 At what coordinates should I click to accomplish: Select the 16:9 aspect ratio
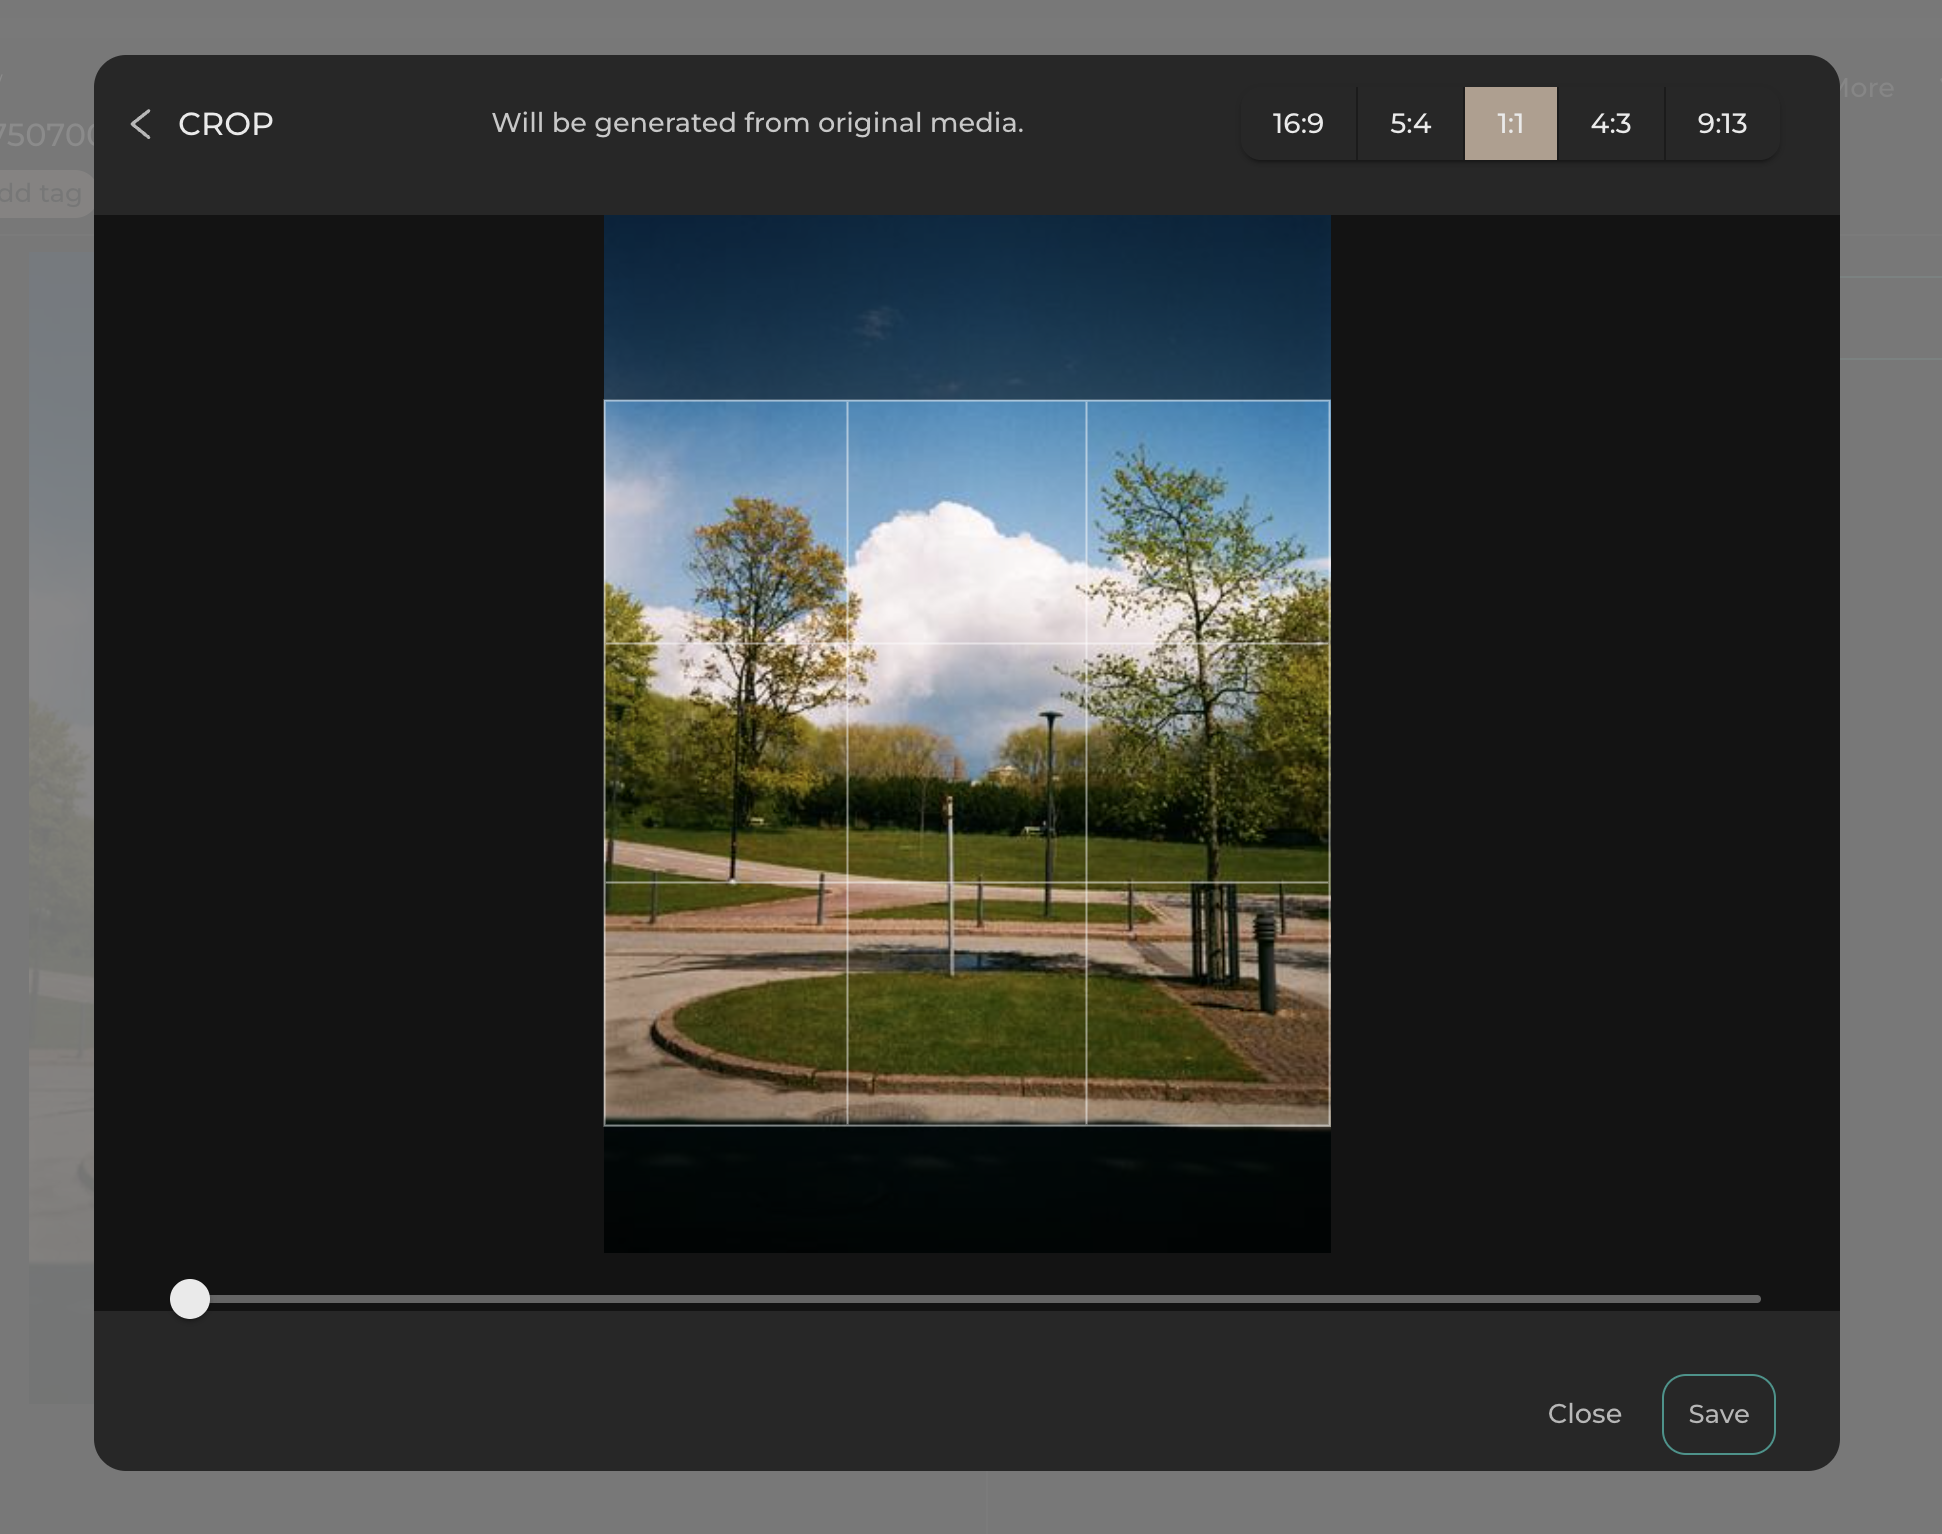(1297, 124)
